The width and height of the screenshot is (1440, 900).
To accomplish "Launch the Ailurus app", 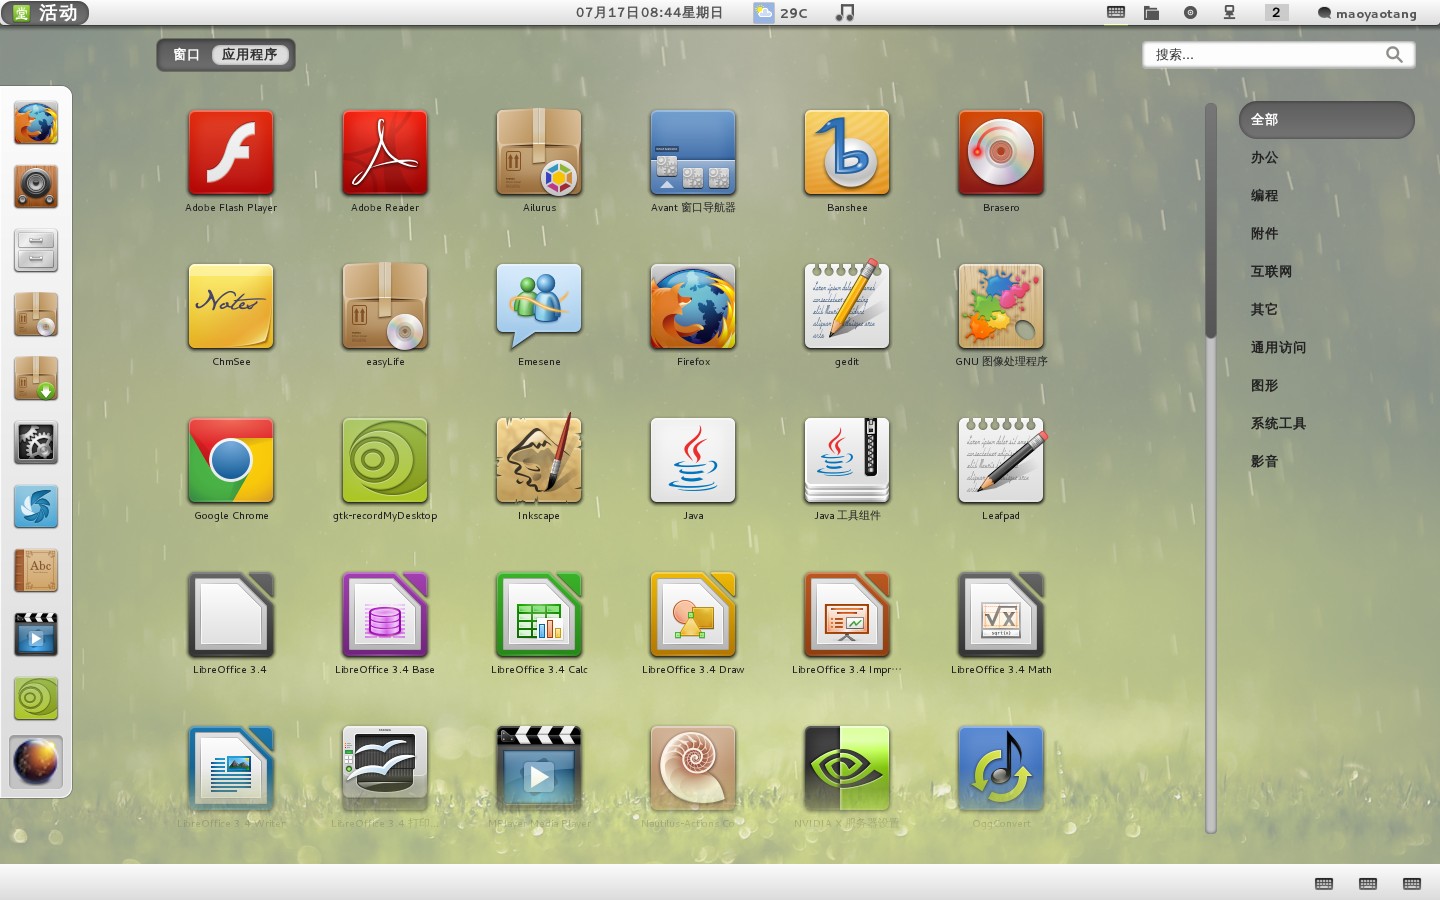I will click(539, 153).
